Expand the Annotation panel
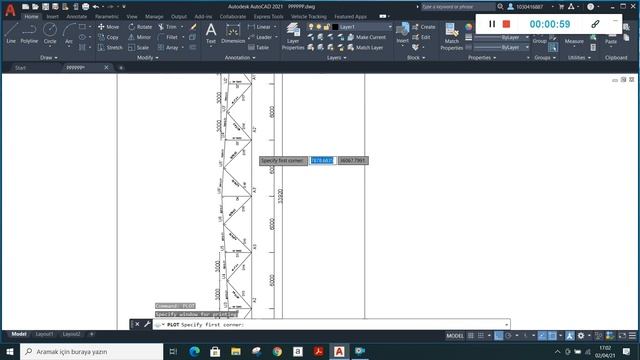The image size is (640, 360). 240,58
